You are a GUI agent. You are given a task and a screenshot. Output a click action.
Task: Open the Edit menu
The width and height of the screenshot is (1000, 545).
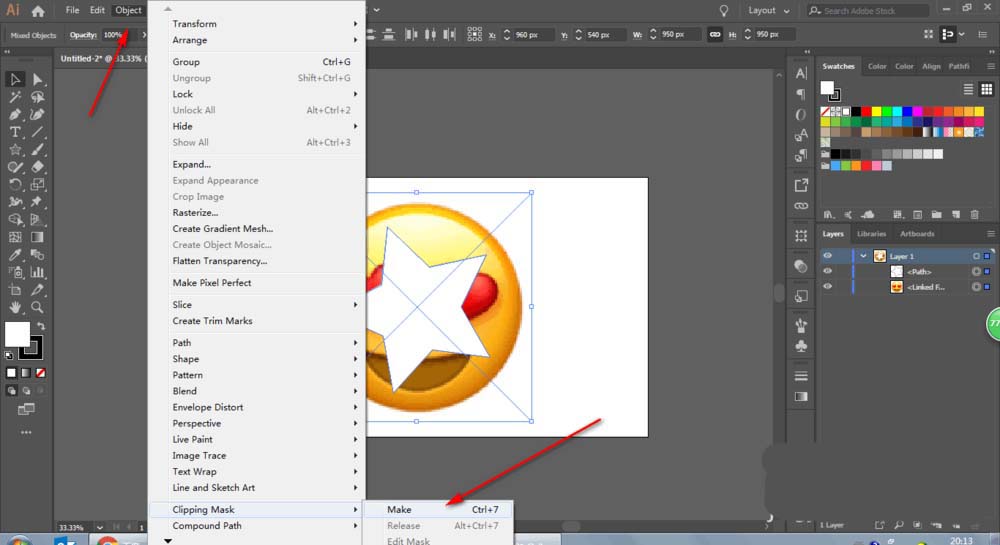tap(97, 10)
